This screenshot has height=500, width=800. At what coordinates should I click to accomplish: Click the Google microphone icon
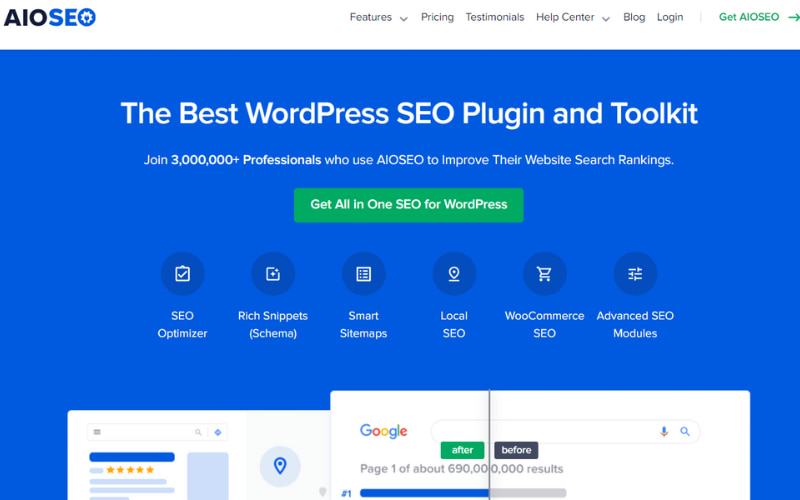[664, 432]
